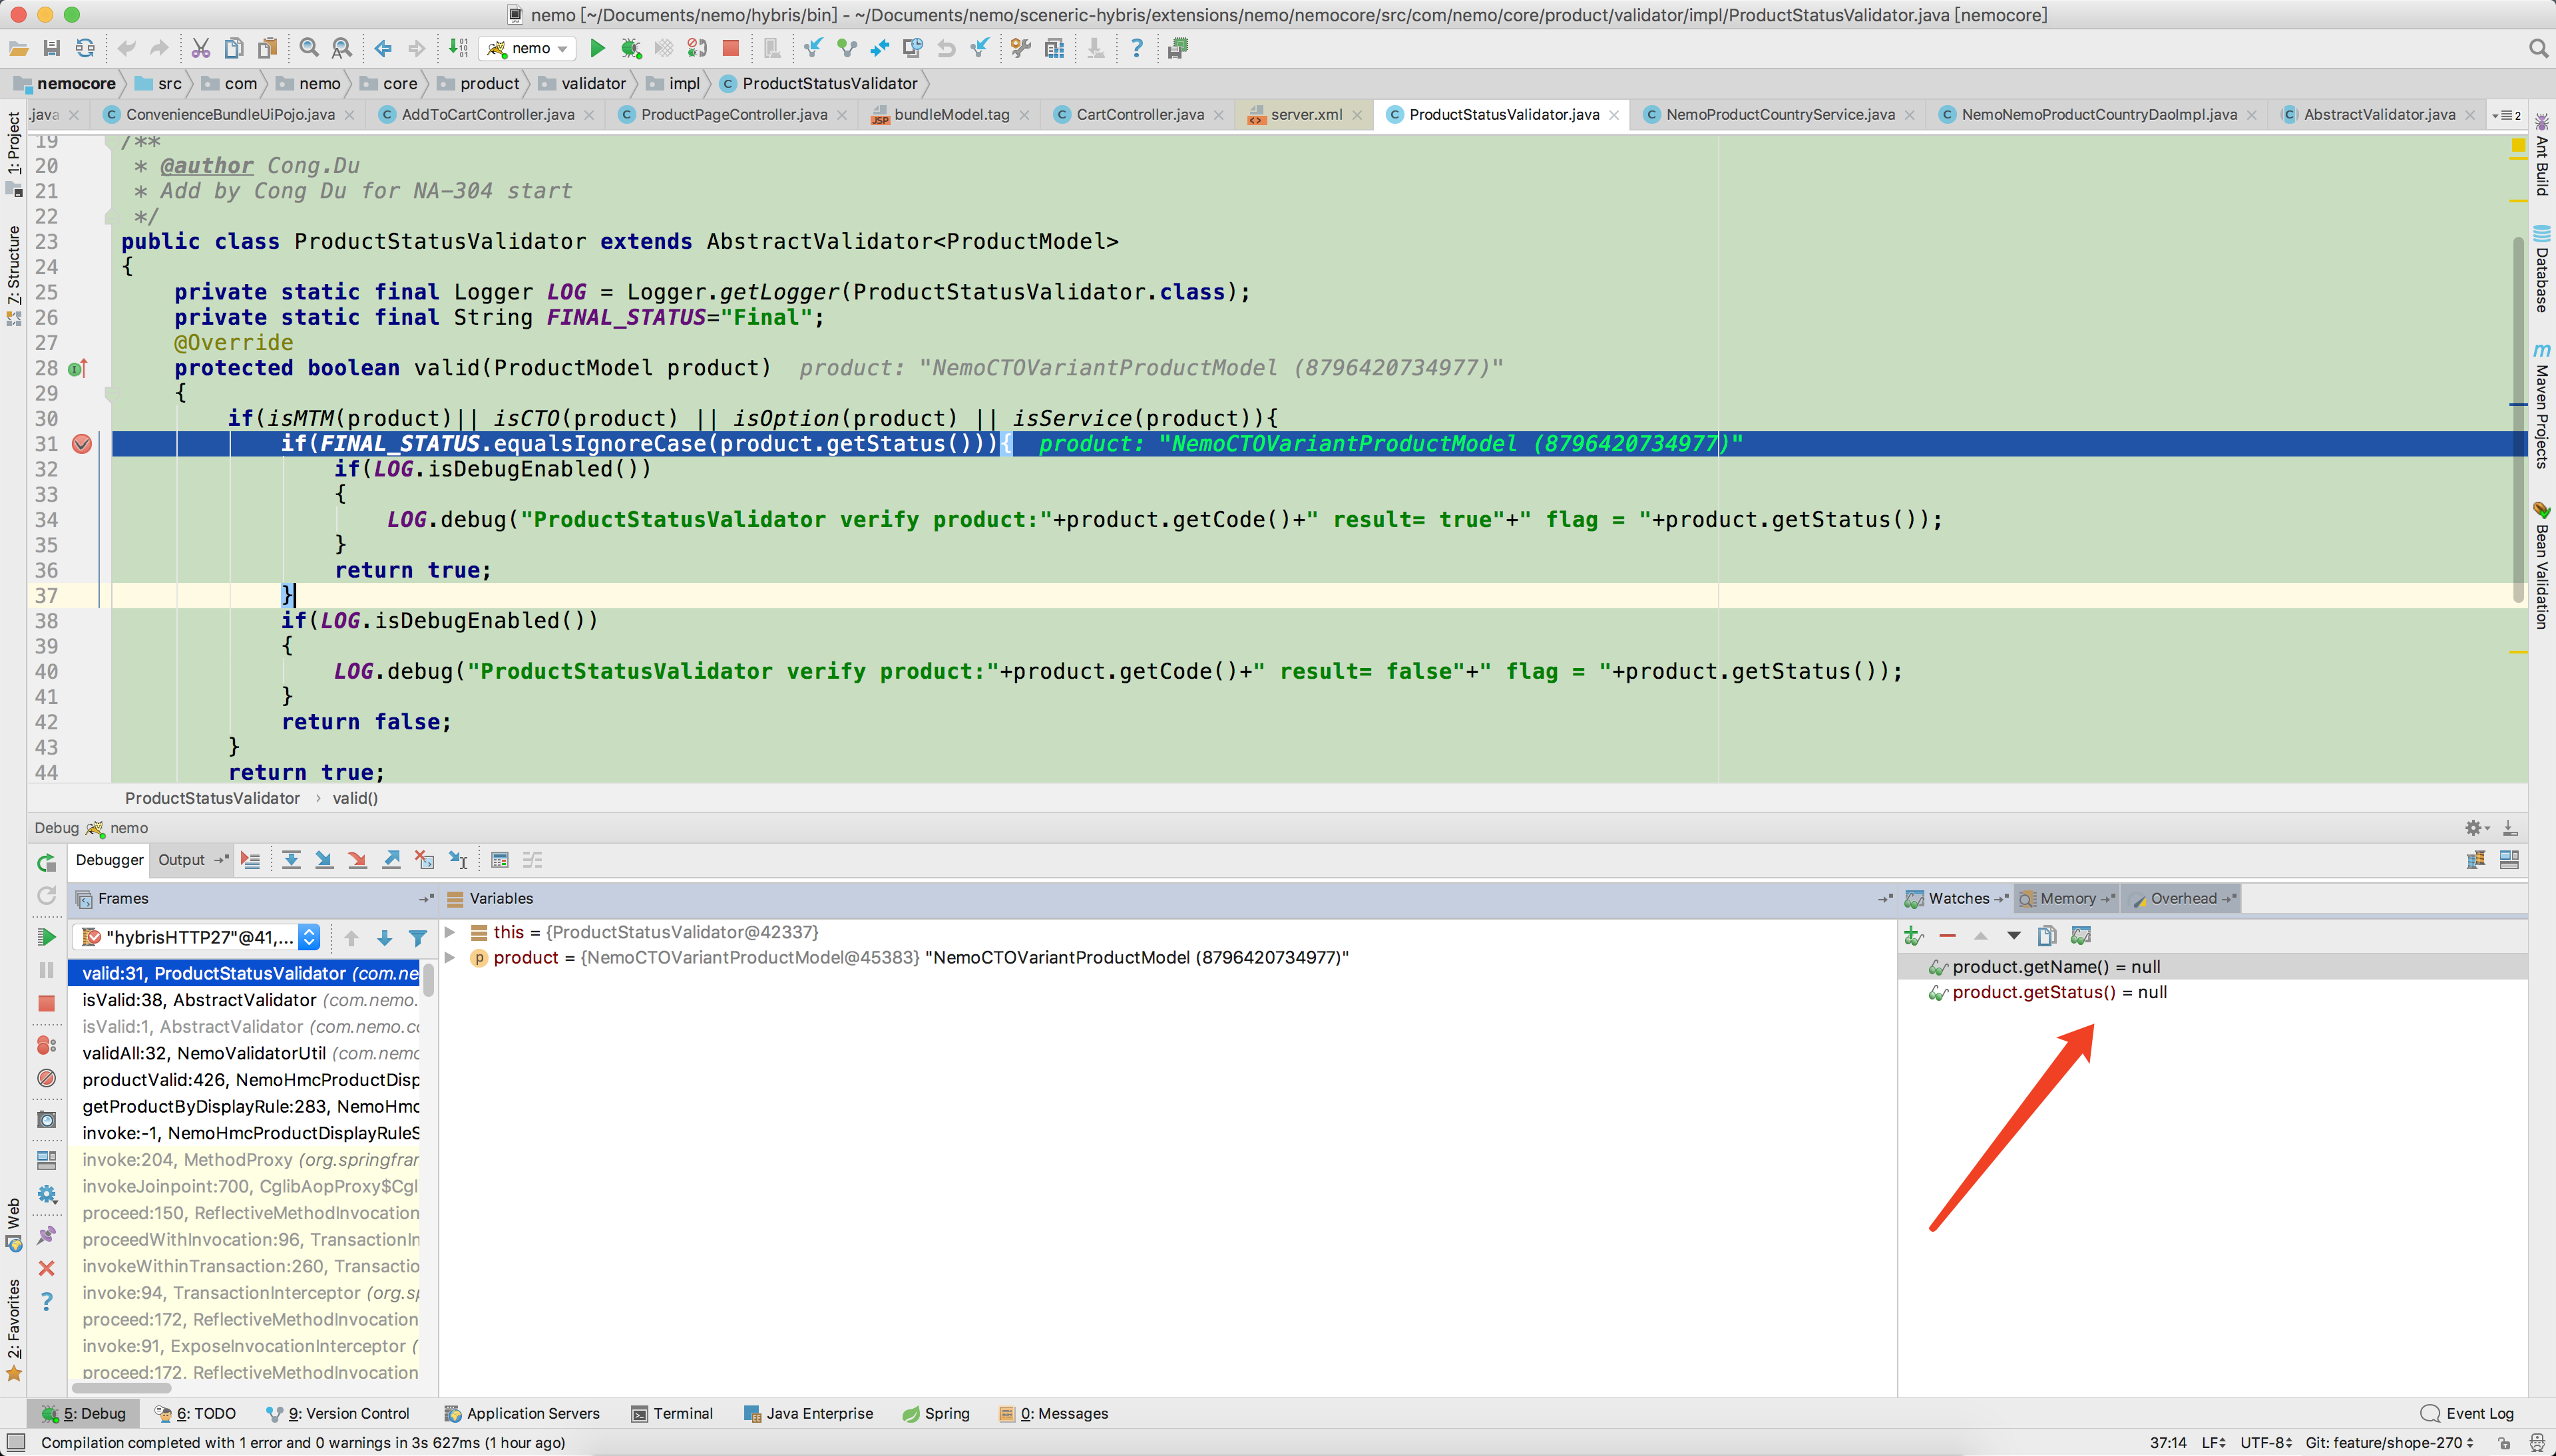Image resolution: width=2556 pixels, height=1456 pixels.
Task: Click VCS Update Project icon
Action: tap(813, 48)
